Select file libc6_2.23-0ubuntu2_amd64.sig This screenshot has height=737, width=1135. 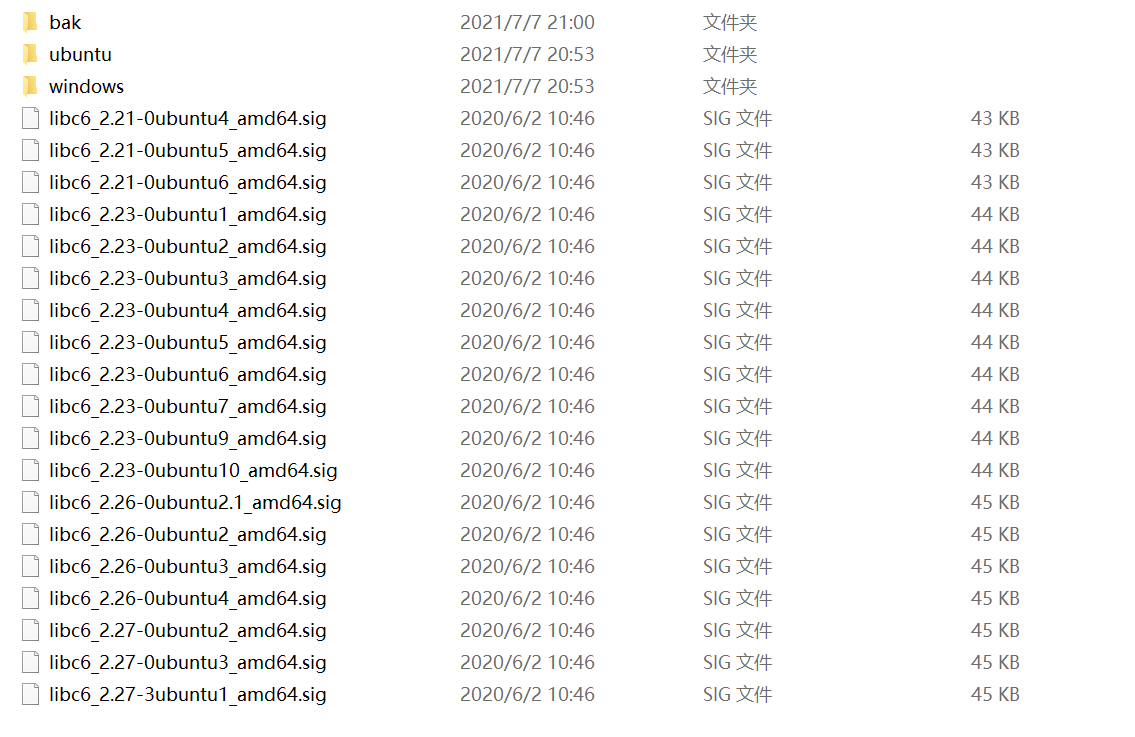(187, 246)
